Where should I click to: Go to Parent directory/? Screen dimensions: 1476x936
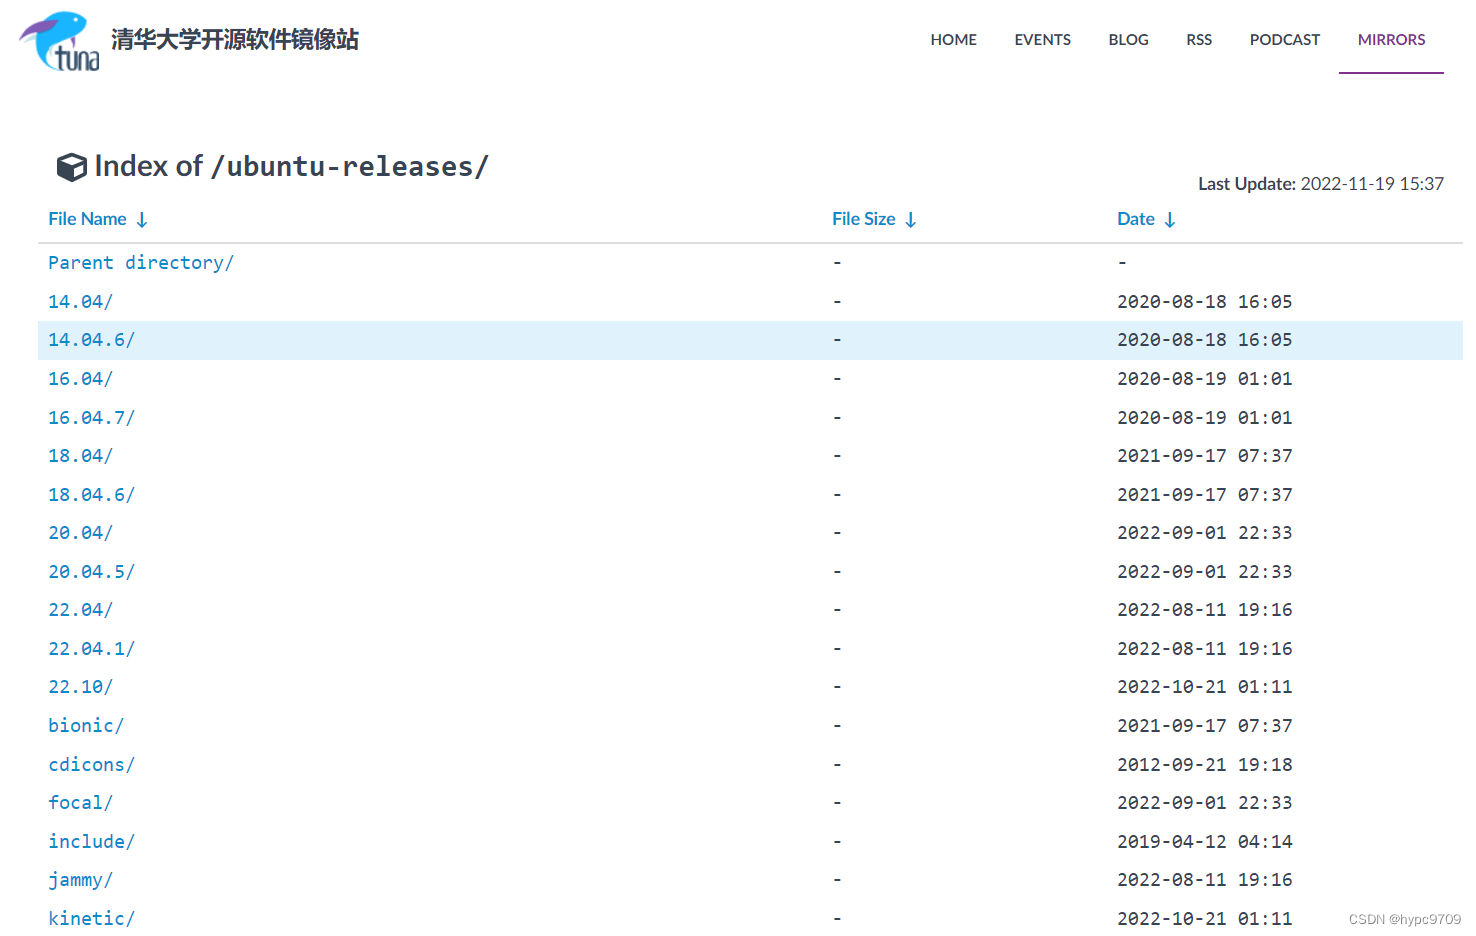(141, 263)
